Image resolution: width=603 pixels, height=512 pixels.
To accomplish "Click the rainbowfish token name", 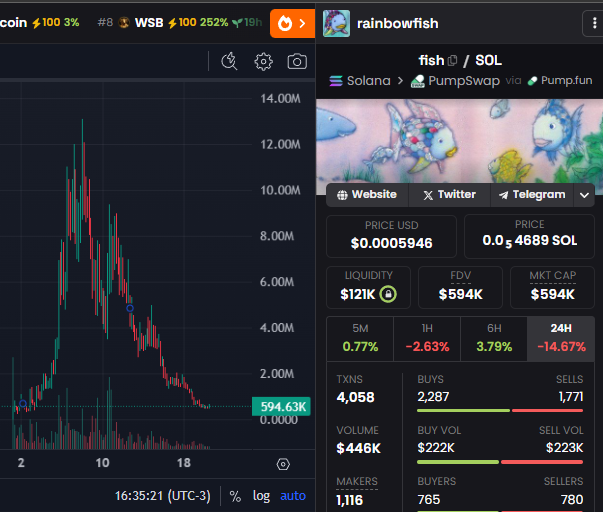I will click(x=398, y=23).
